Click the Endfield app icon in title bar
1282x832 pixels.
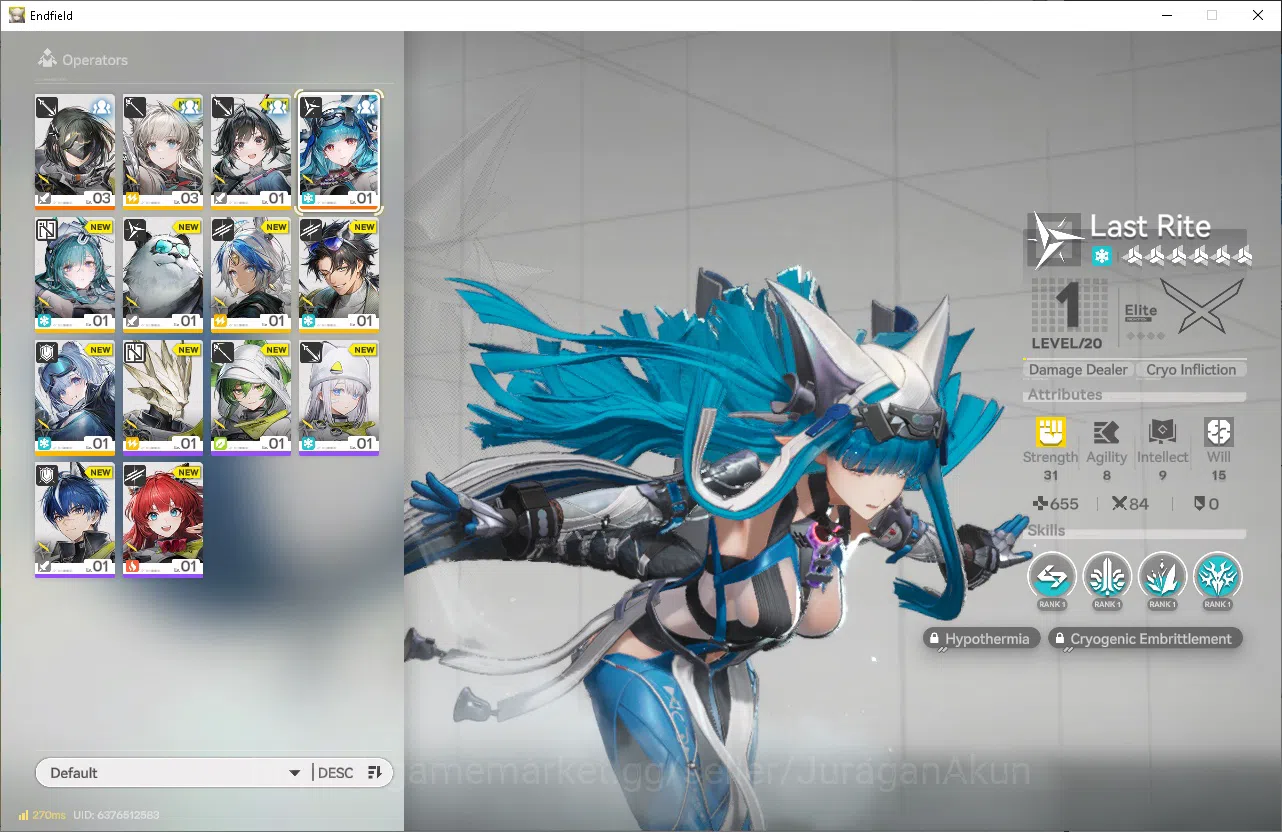pos(17,15)
